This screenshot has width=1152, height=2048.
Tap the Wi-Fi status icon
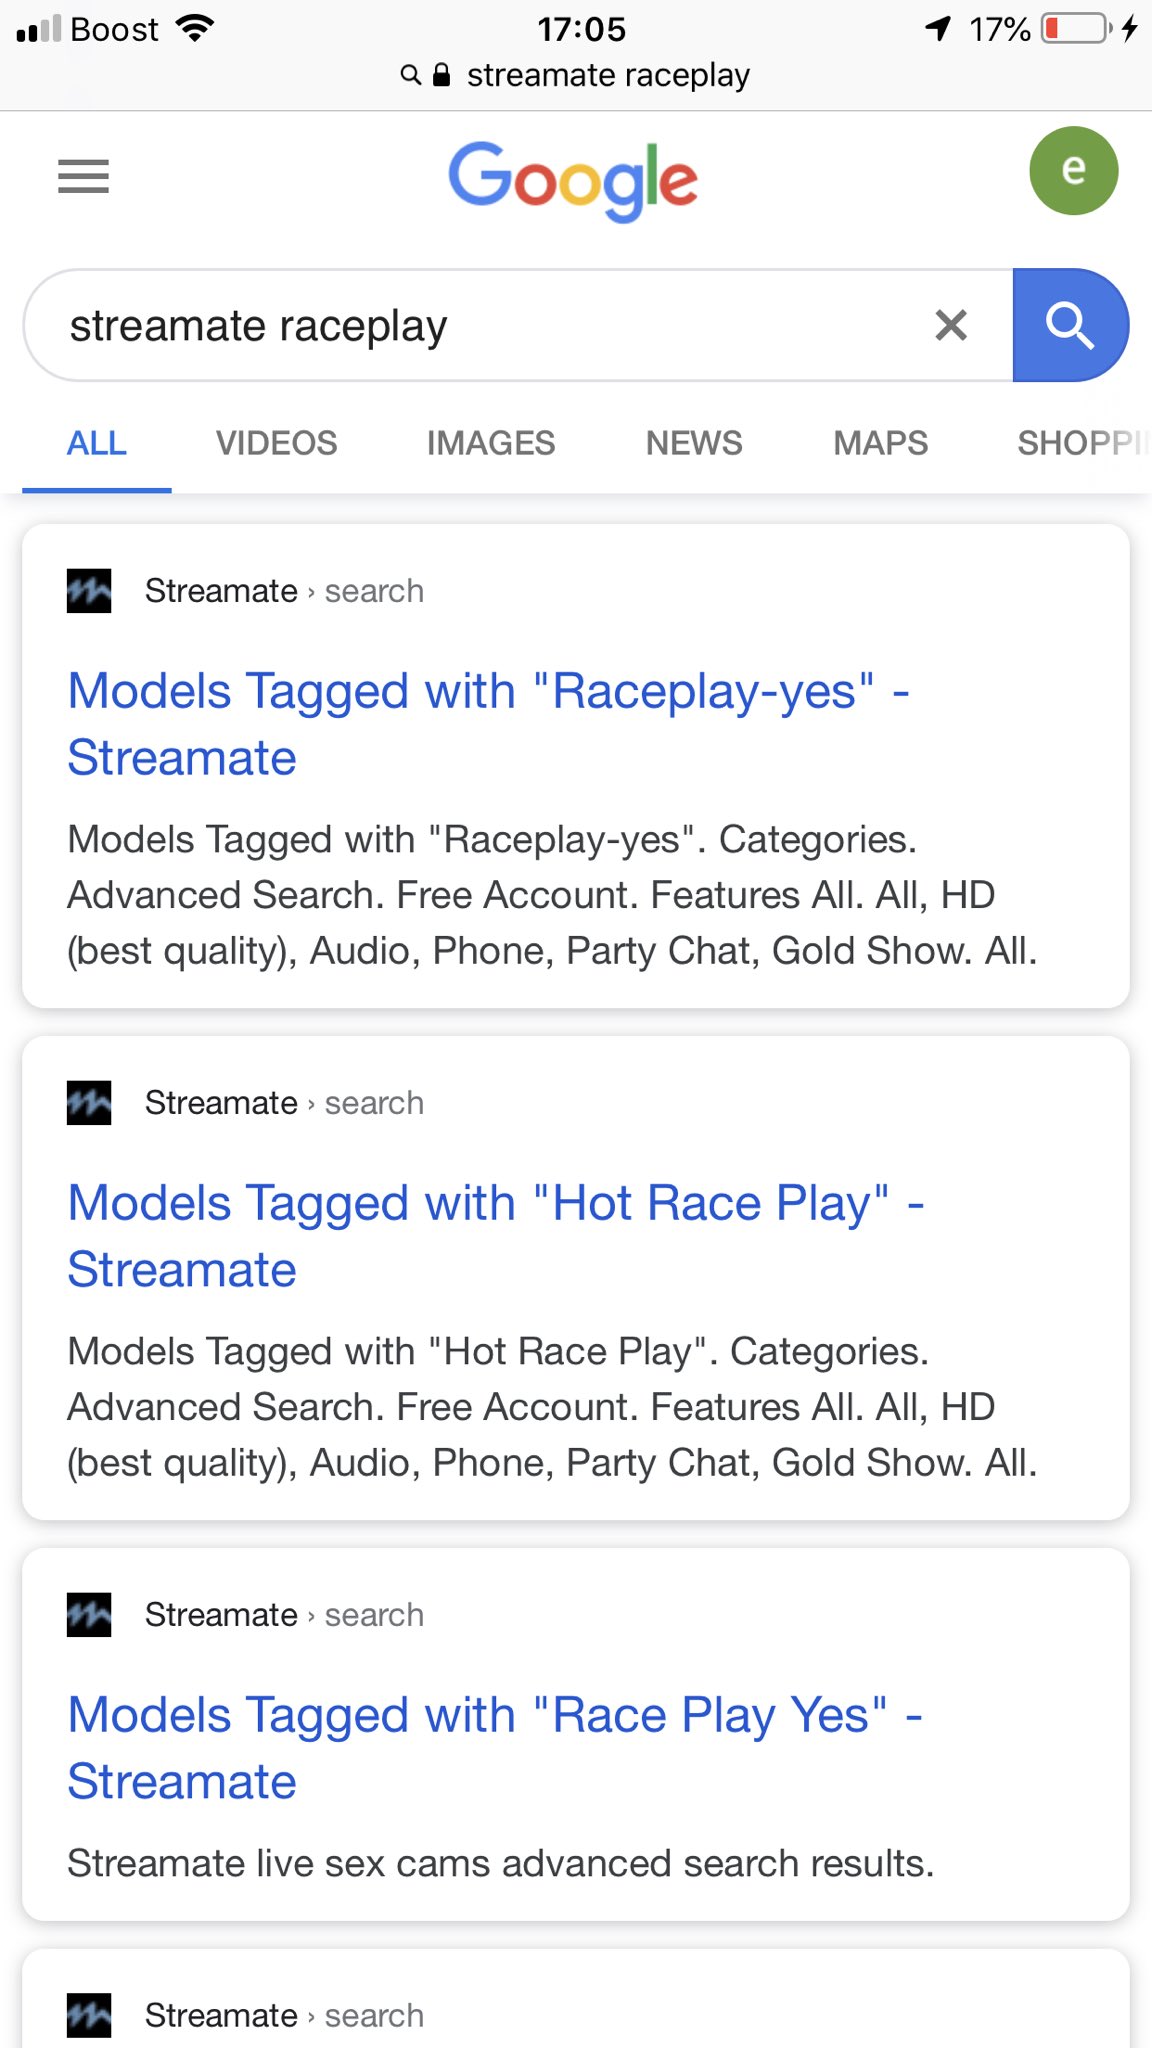click(194, 28)
